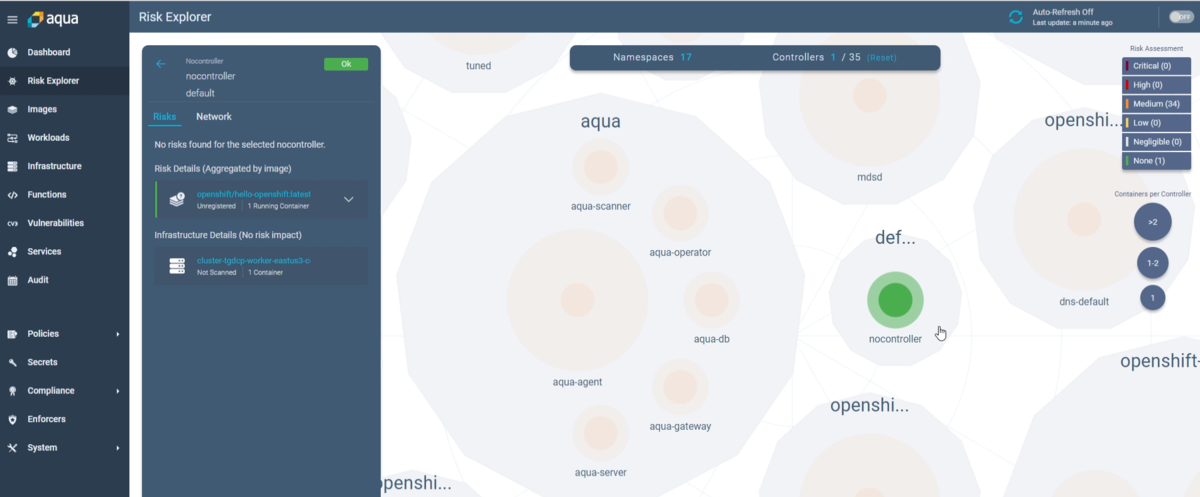
Task: Select the aqua-scanner node circle
Action: (x=601, y=165)
